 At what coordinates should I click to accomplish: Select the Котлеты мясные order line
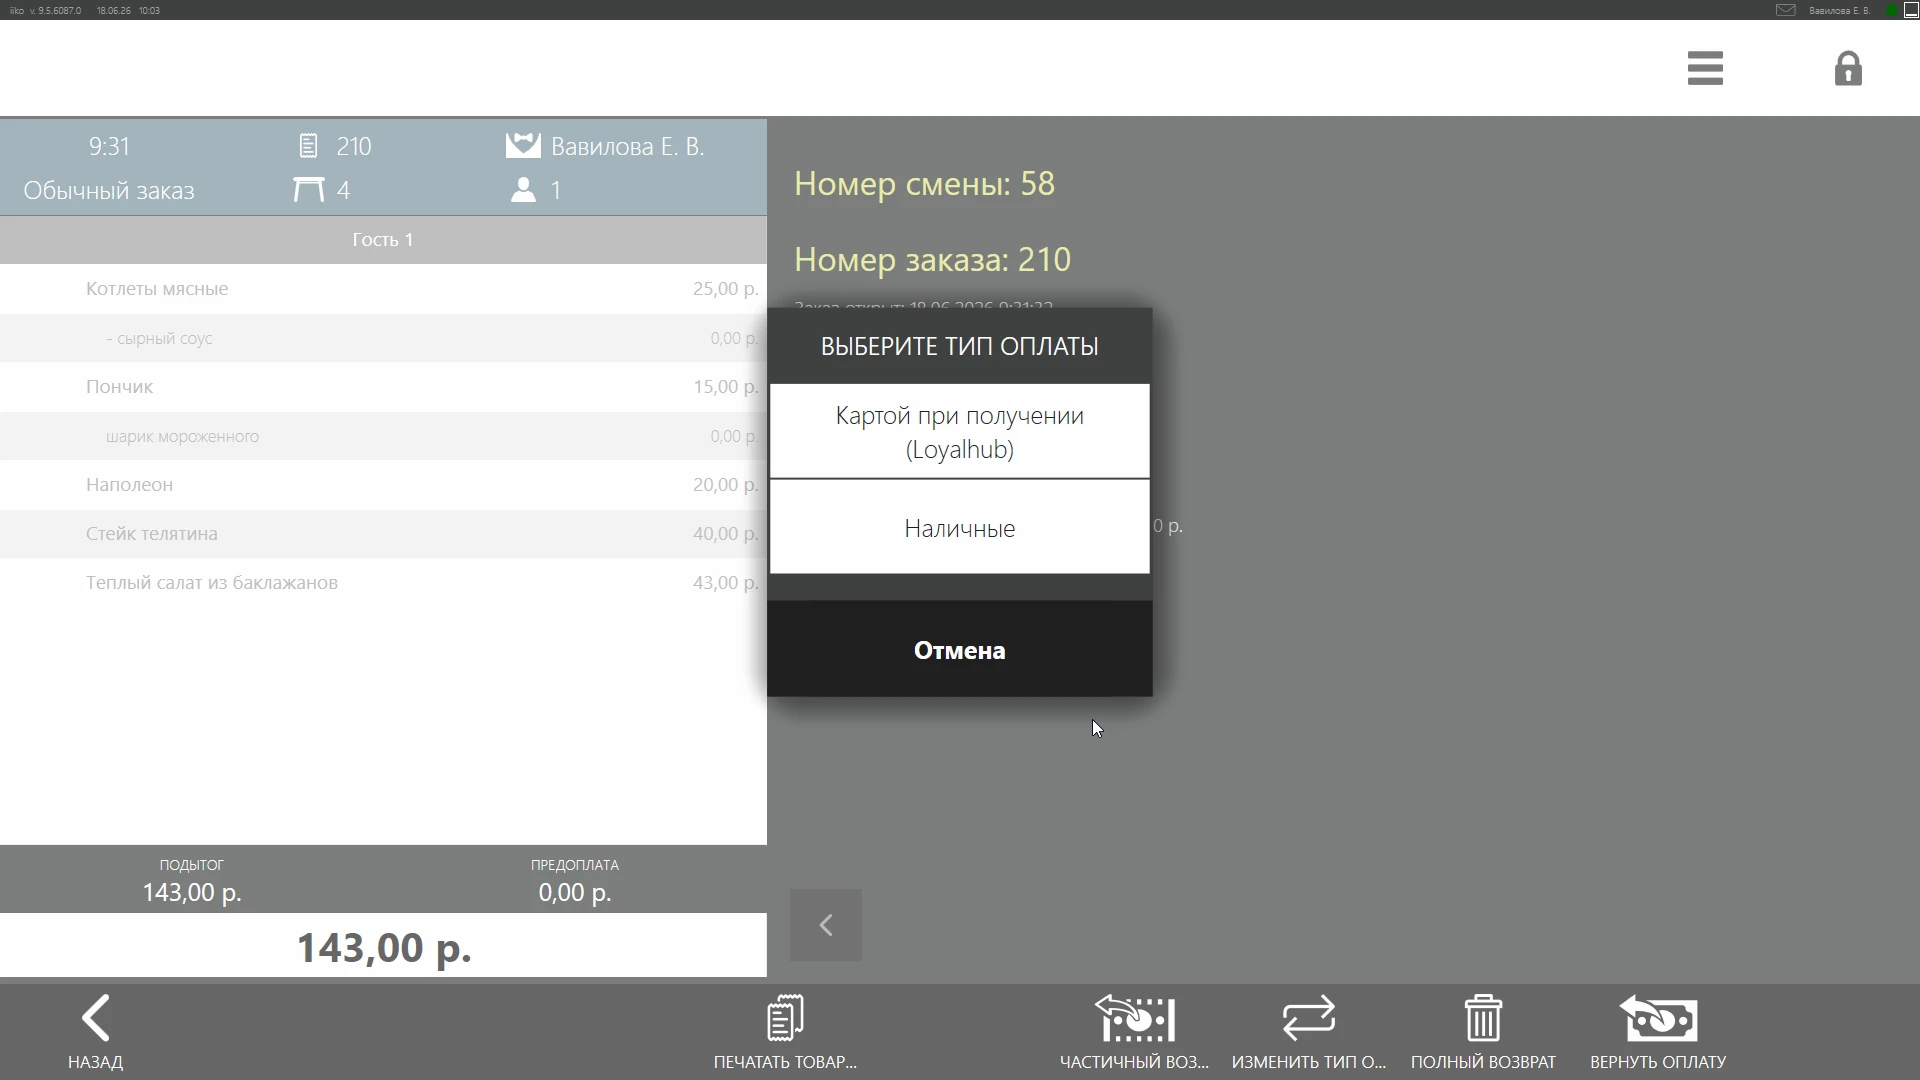(383, 289)
